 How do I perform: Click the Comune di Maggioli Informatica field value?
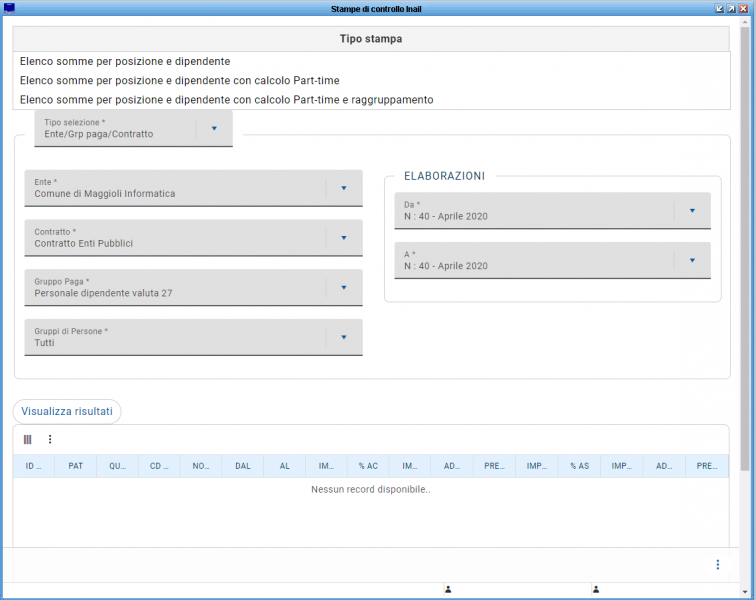click(105, 194)
